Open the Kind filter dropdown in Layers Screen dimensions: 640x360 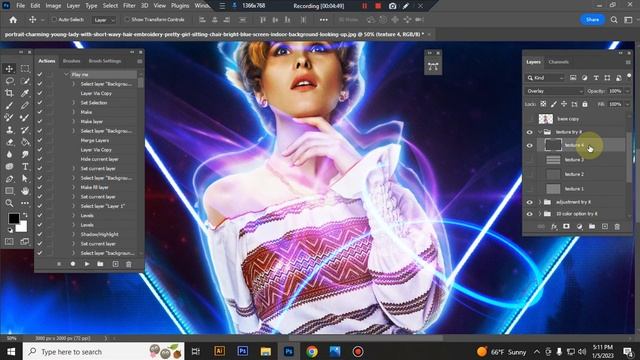(x=545, y=78)
